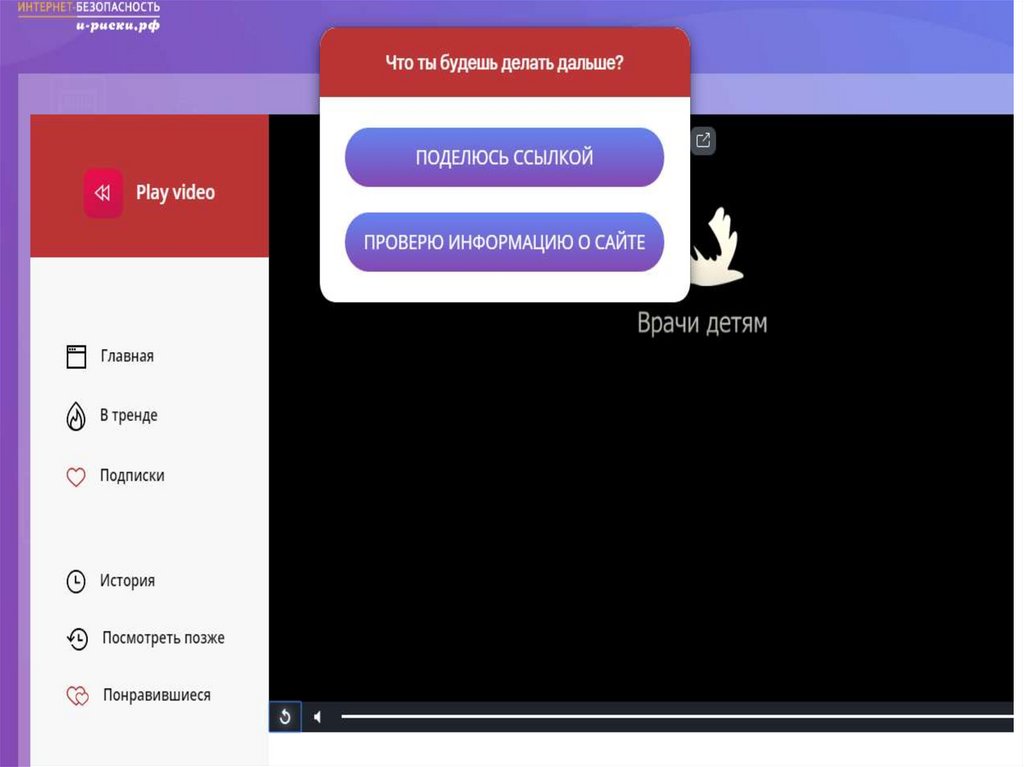Open the Главная menu item
This screenshot has width=1024, height=767.
pyautogui.click(x=127, y=357)
